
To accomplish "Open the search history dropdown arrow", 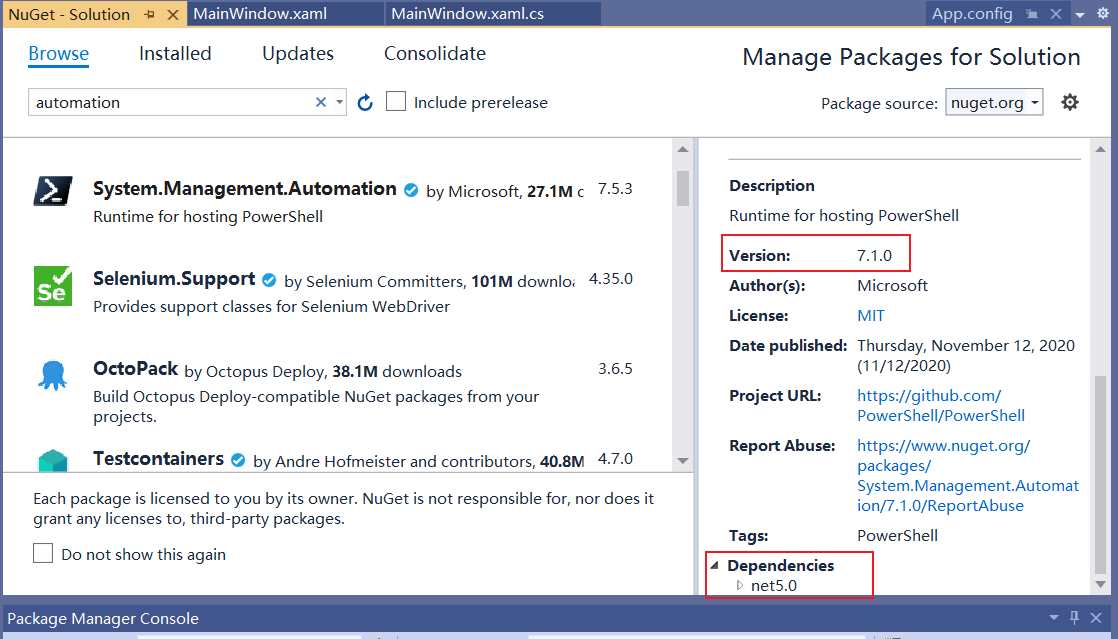I will [x=339, y=103].
